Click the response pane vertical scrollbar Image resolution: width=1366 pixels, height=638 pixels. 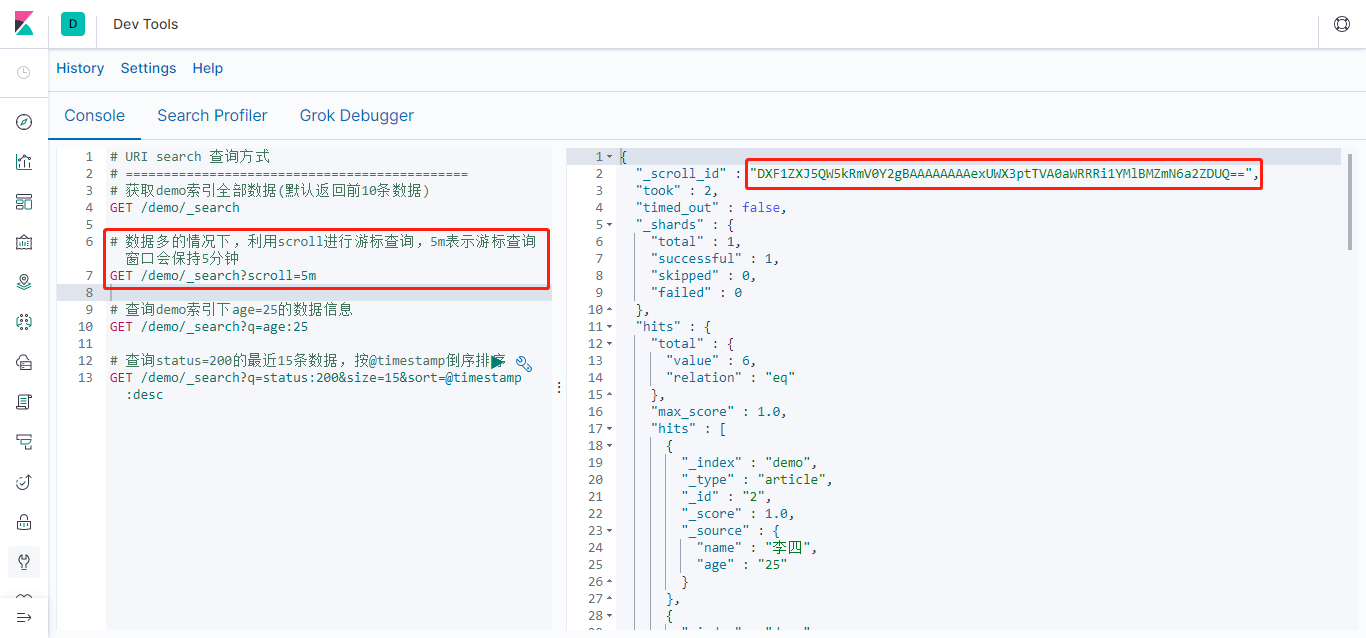[1350, 200]
